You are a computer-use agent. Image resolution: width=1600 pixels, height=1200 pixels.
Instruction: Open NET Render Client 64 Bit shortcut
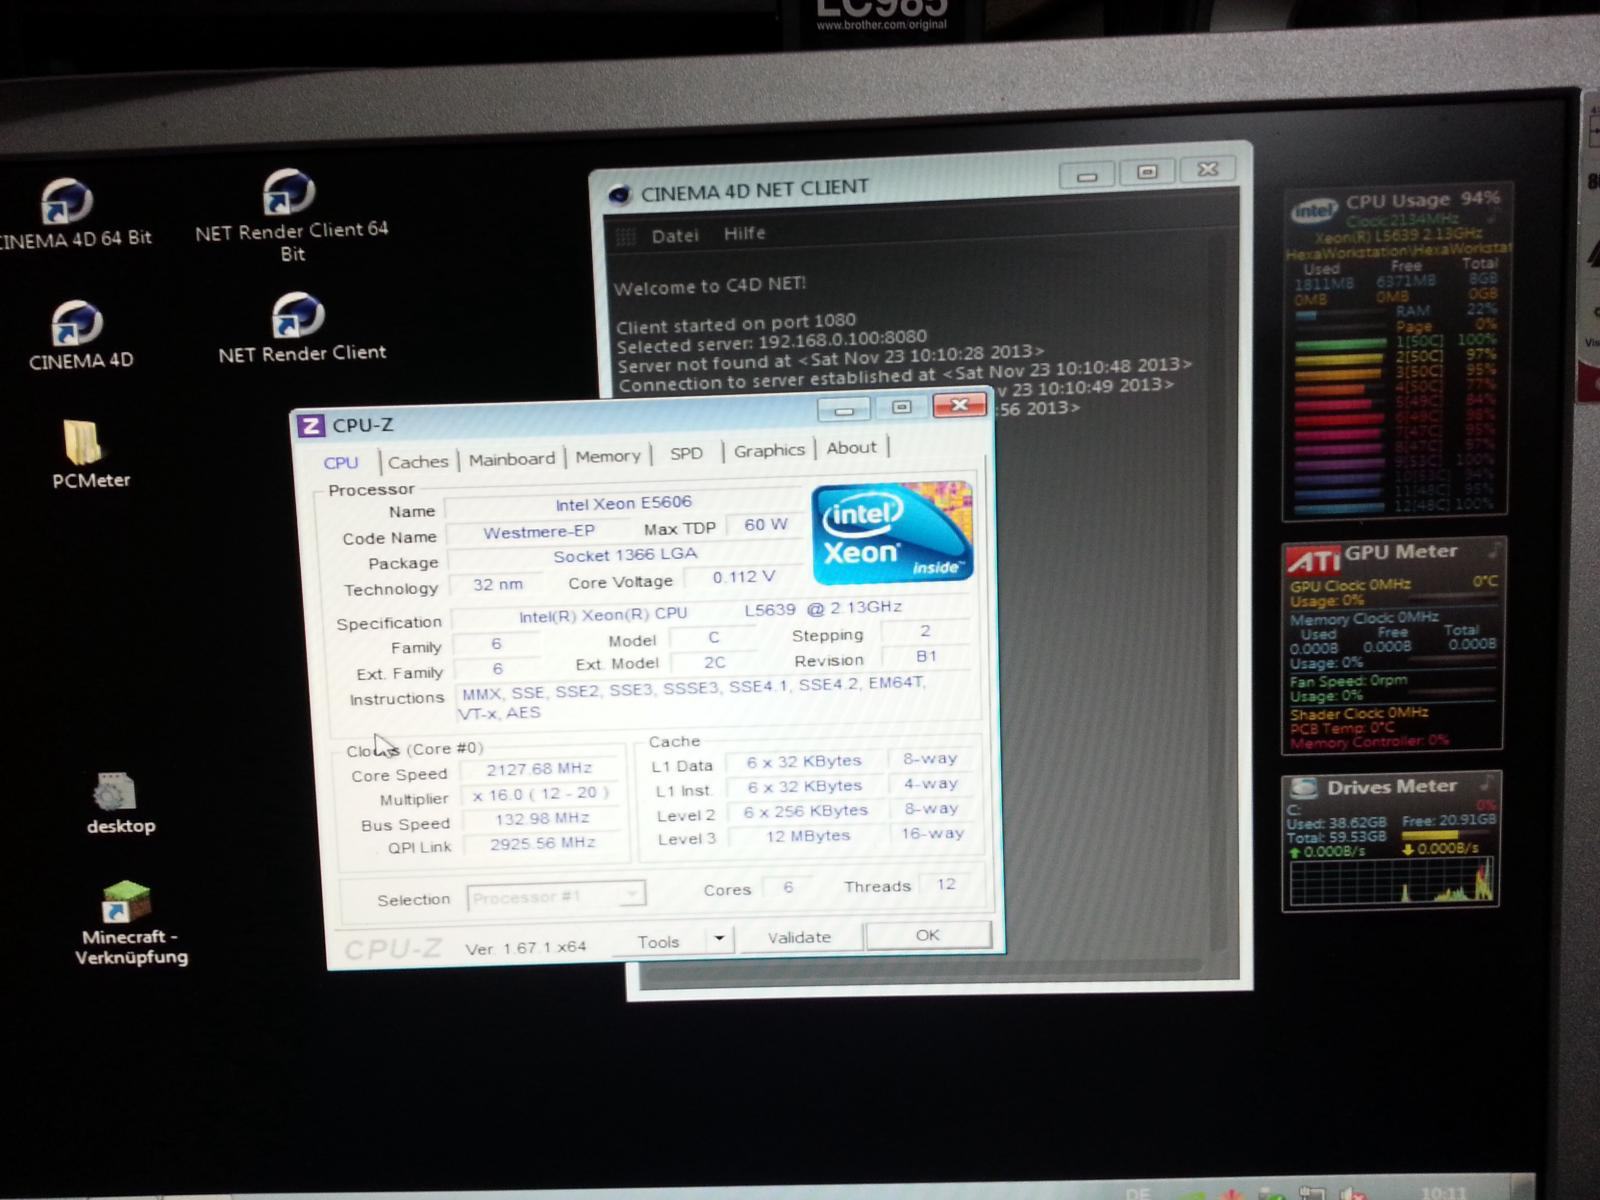pyautogui.click(x=291, y=215)
